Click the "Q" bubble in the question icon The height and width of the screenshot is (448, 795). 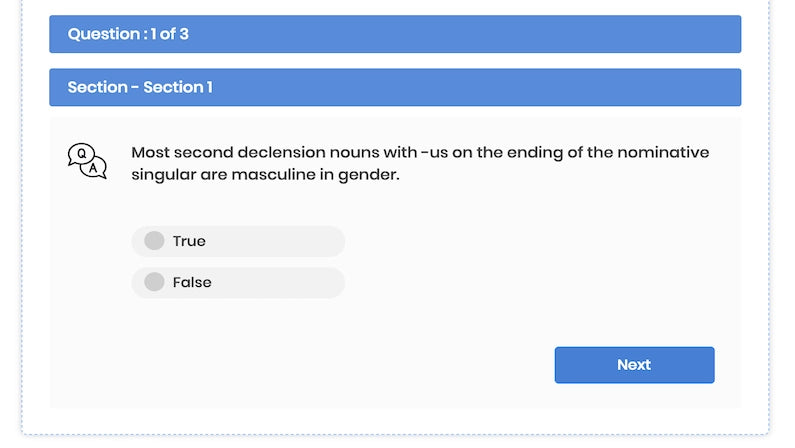pos(81,154)
